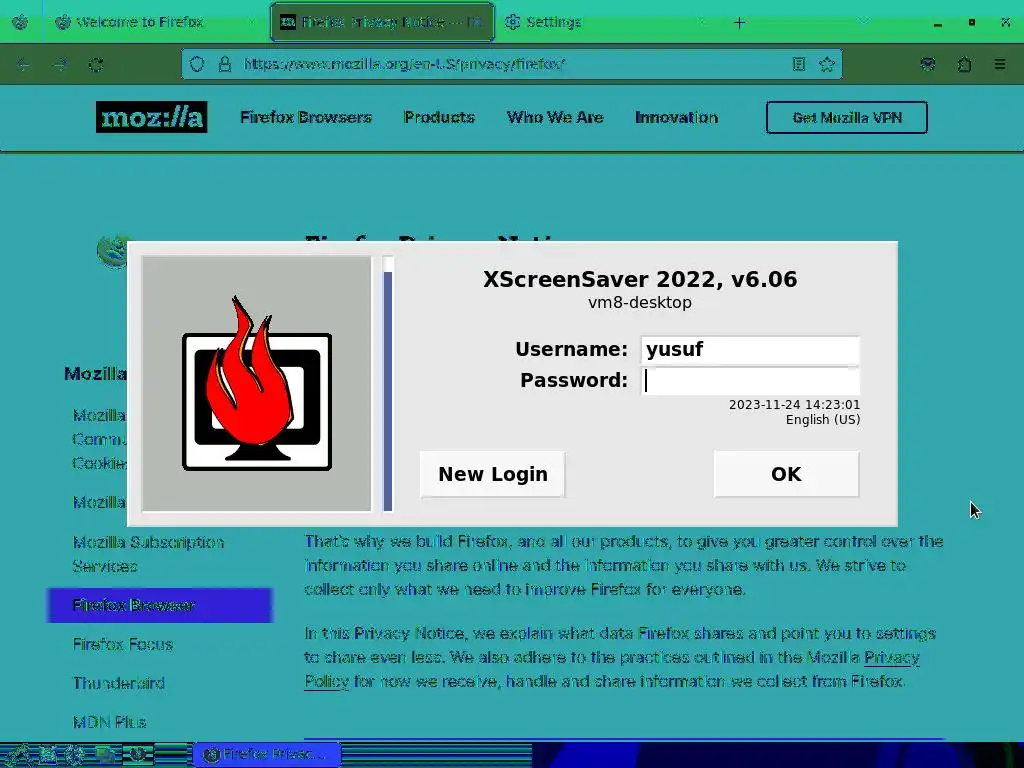Image resolution: width=1024 pixels, height=768 pixels.
Task: Click the New Login button
Action: coord(492,474)
